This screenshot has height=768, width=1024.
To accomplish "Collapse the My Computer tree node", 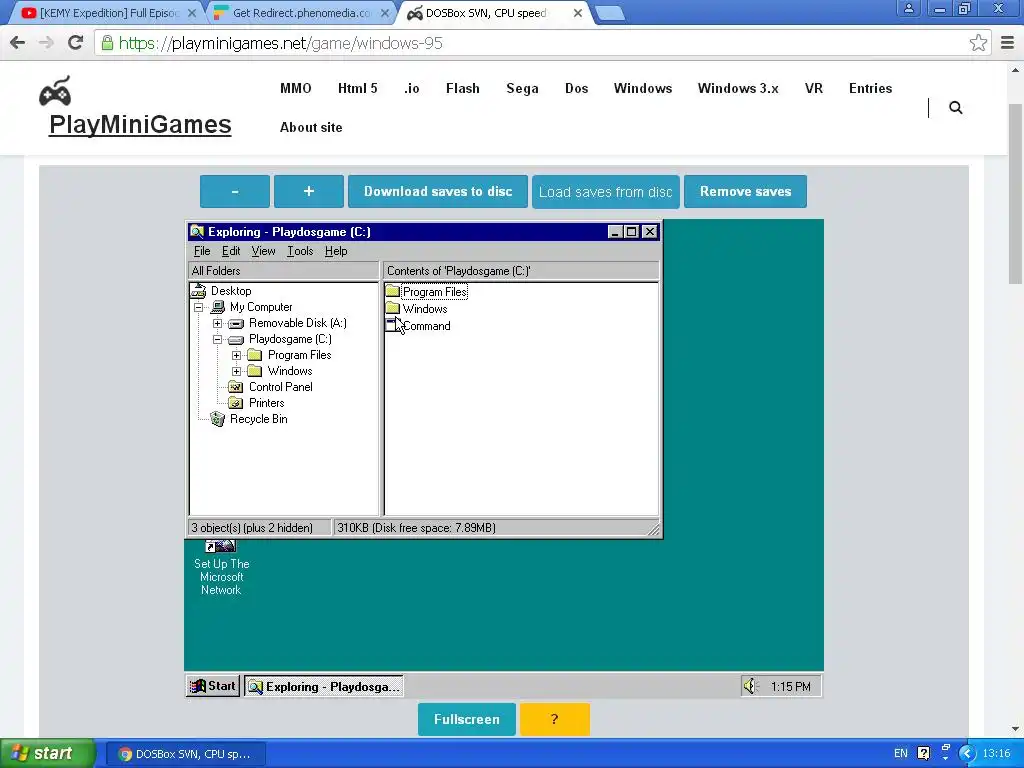I will pyautogui.click(x=199, y=307).
